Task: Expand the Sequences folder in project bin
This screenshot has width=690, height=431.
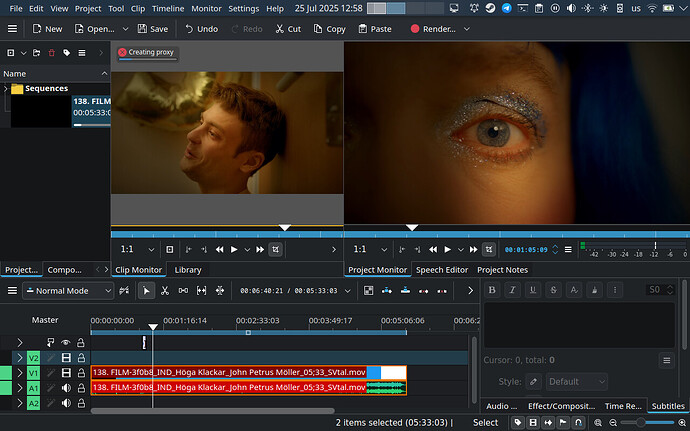Action: (6, 89)
